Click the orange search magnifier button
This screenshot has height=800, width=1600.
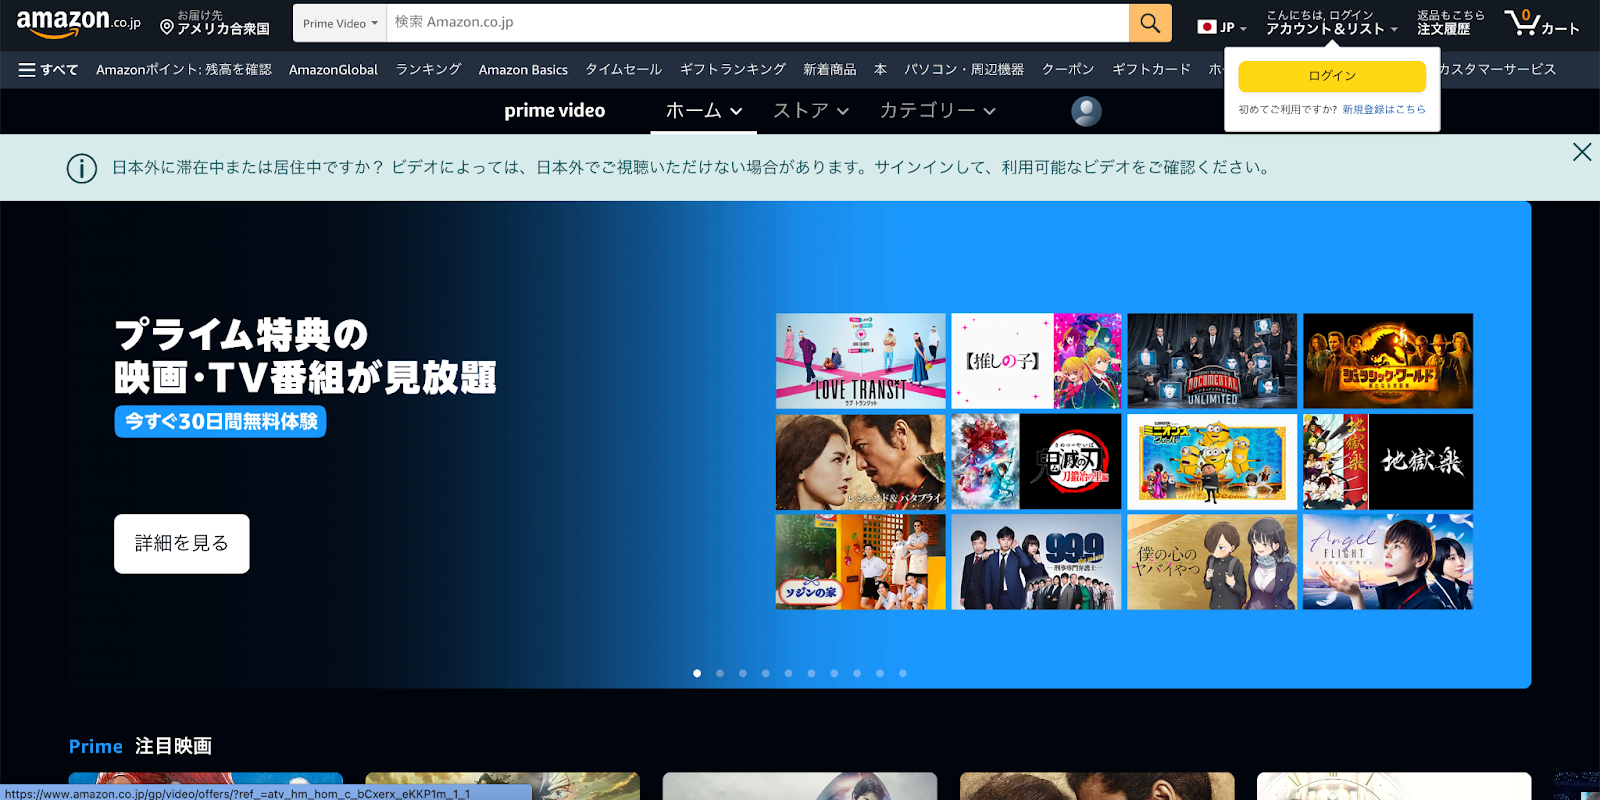point(1150,23)
